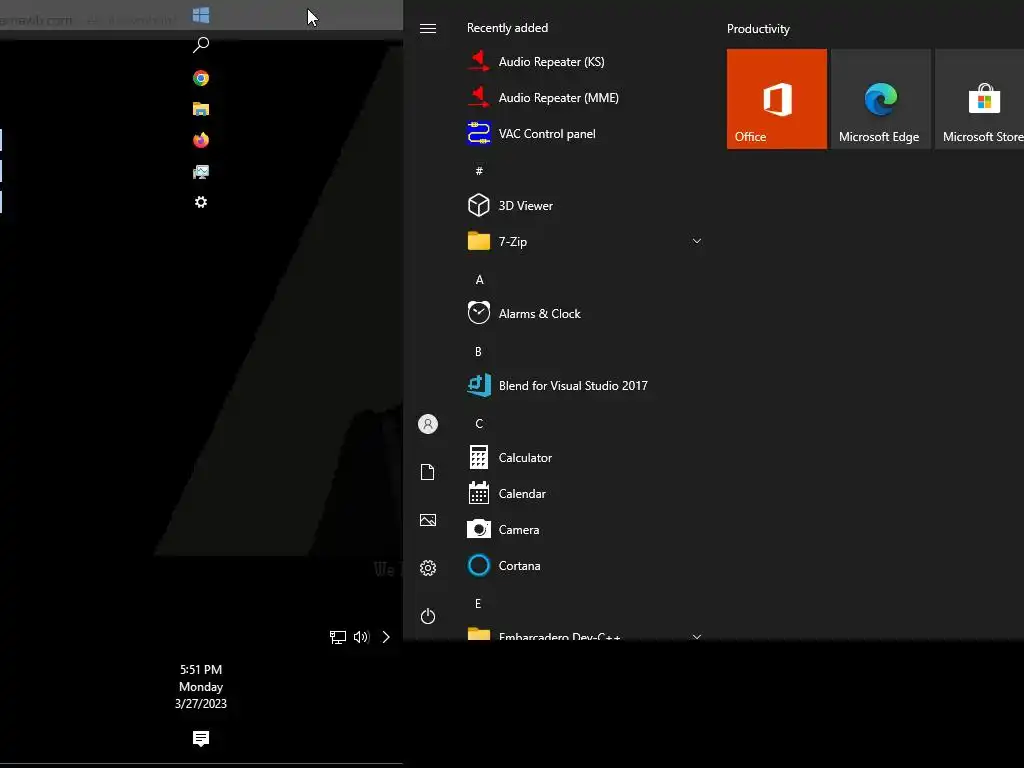The width and height of the screenshot is (1024, 768).
Task: Select the # letter header
Action: point(479,170)
